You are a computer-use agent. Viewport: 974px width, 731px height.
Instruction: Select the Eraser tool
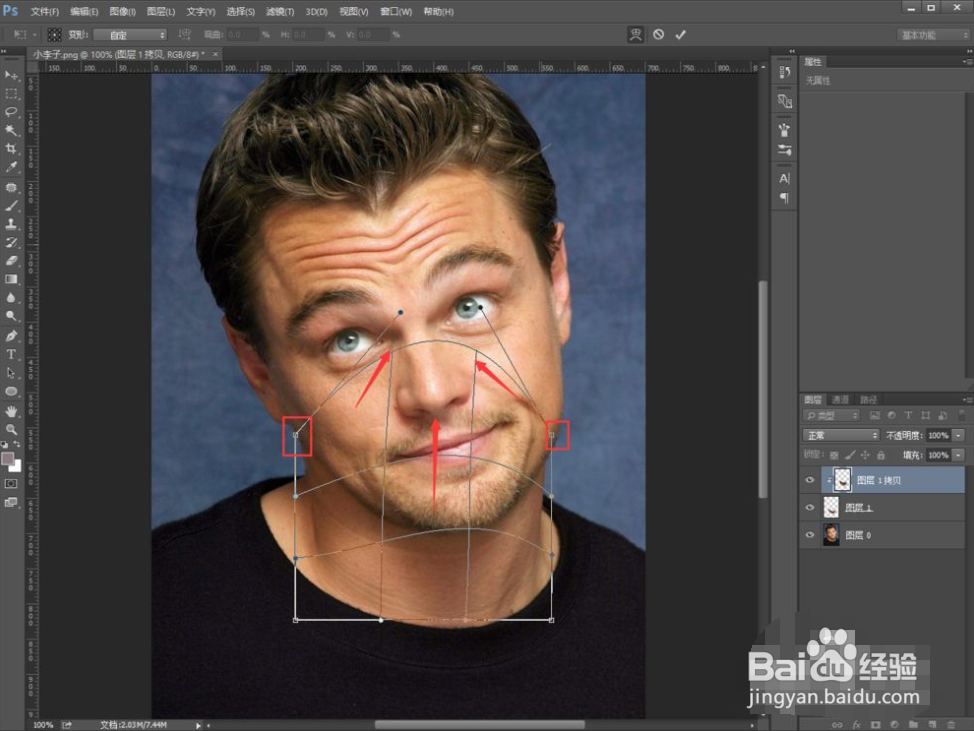coord(11,261)
